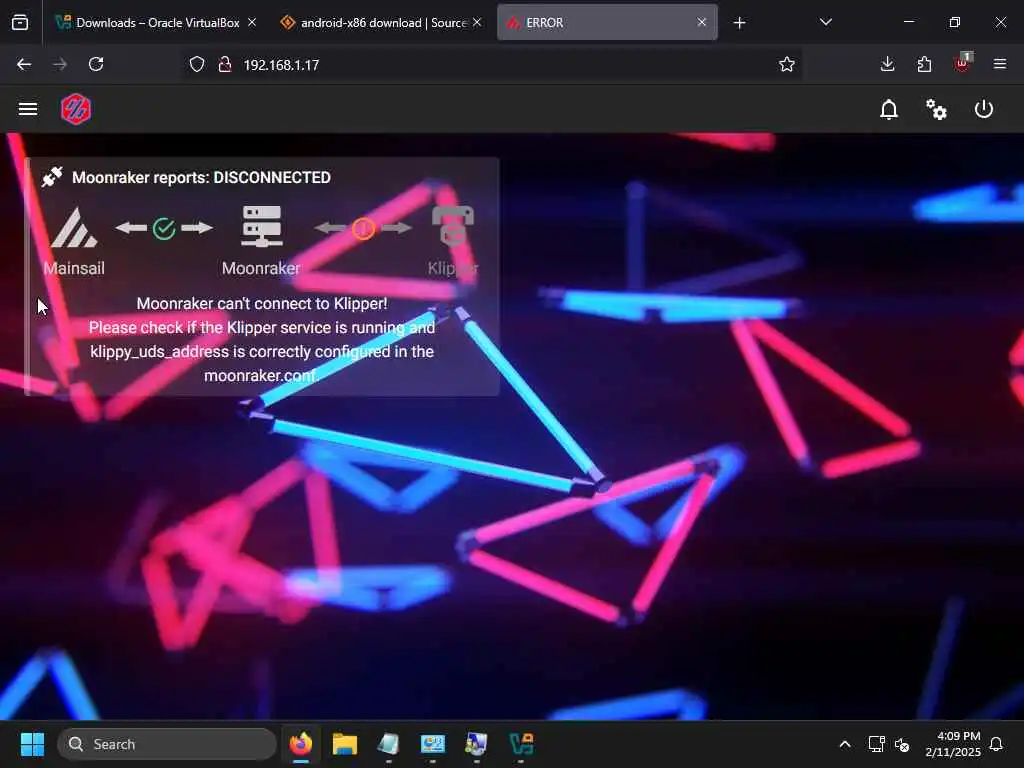Image resolution: width=1024 pixels, height=768 pixels.
Task: Click the orange warning connection status icon
Action: tap(364, 228)
